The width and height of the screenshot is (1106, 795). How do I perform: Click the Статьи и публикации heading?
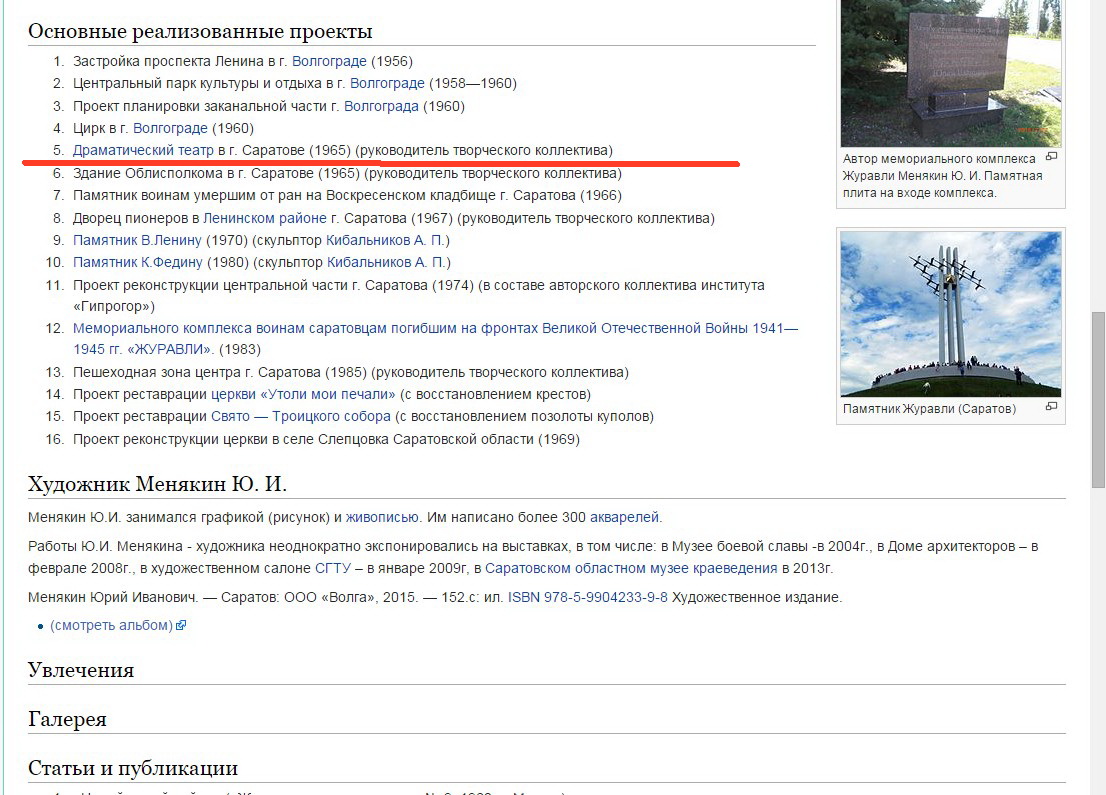pyautogui.click(x=133, y=768)
